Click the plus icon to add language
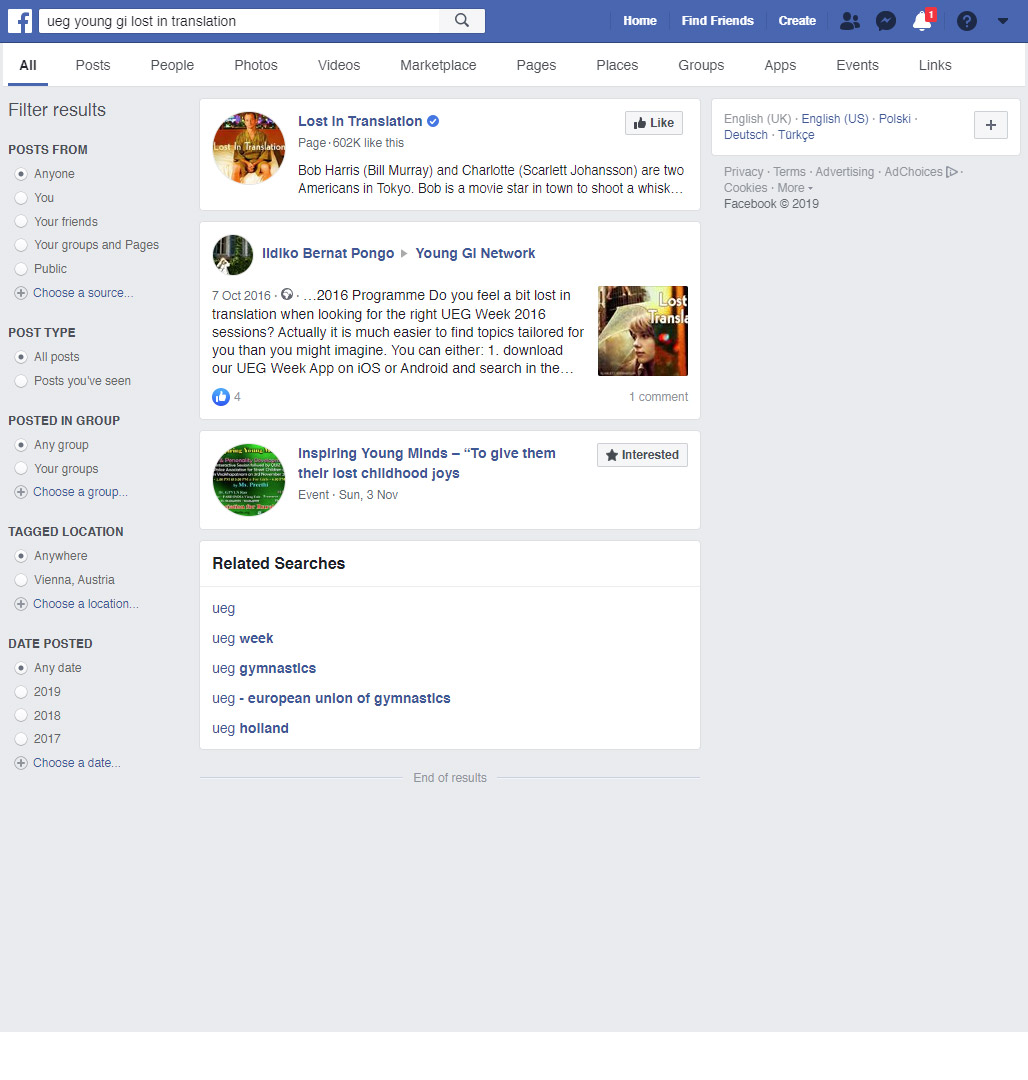1028x1080 pixels. click(x=990, y=125)
